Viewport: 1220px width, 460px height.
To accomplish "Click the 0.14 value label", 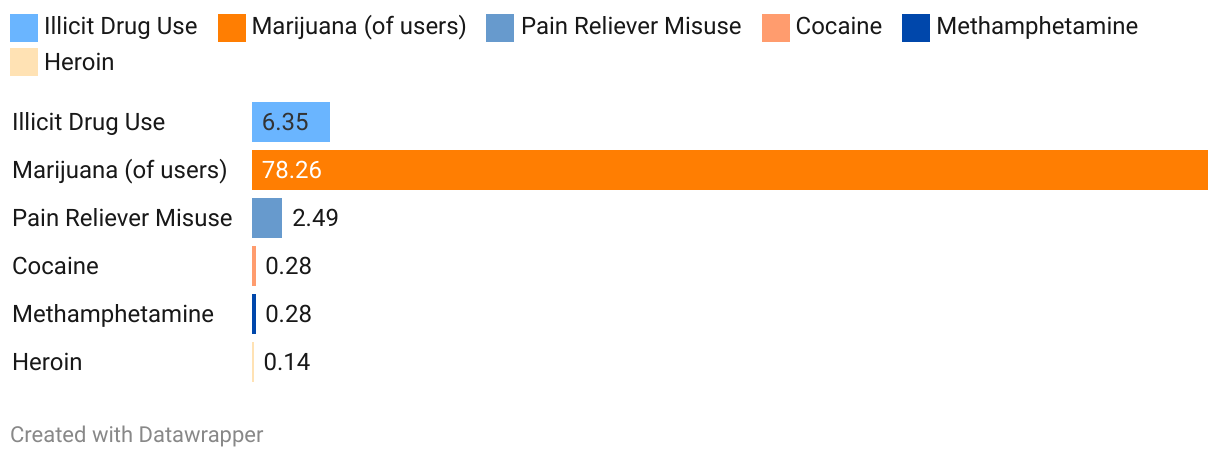I will 287,362.
